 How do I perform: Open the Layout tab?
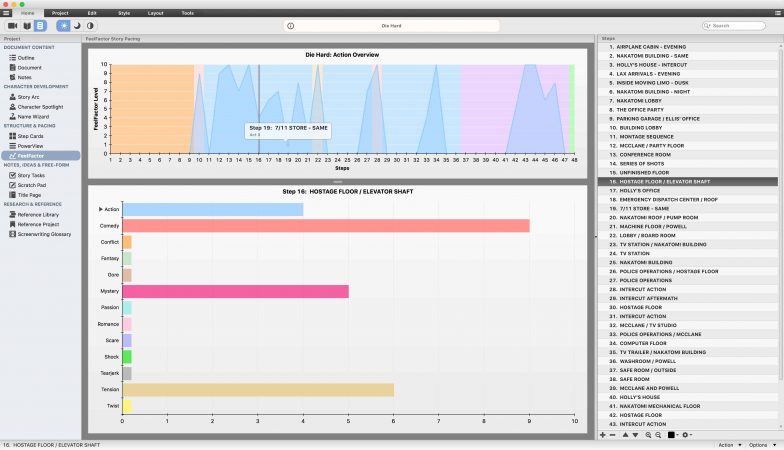[x=156, y=13]
